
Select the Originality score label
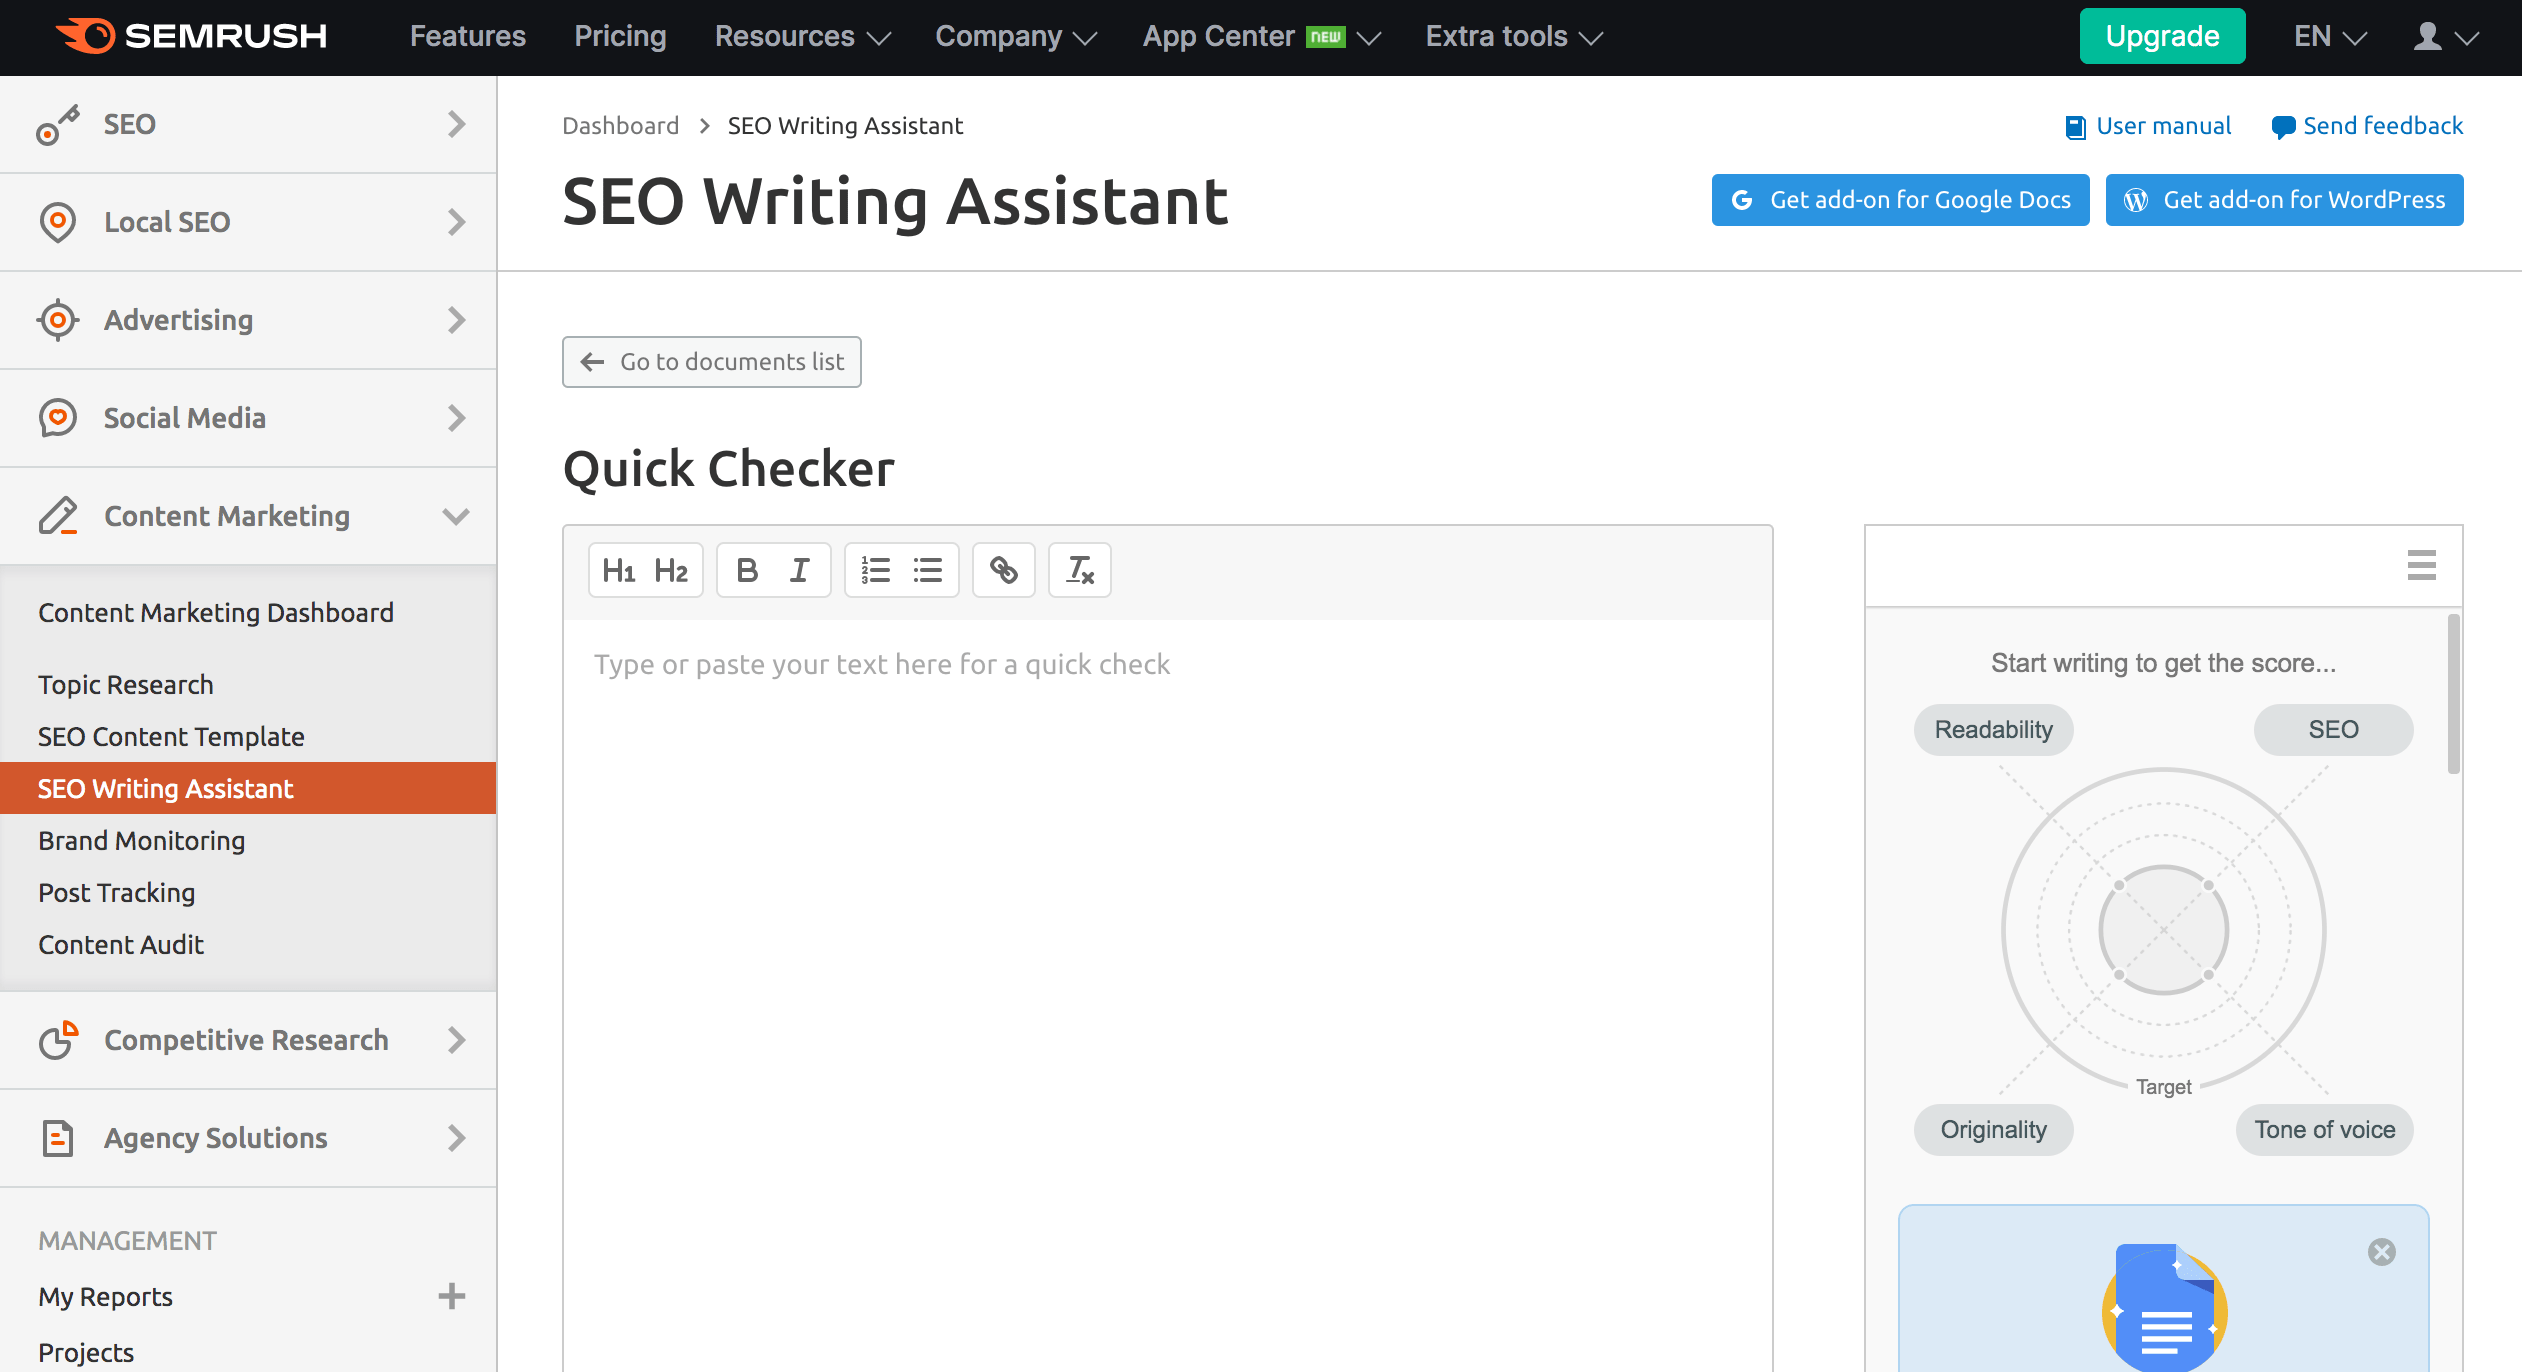click(1993, 1130)
